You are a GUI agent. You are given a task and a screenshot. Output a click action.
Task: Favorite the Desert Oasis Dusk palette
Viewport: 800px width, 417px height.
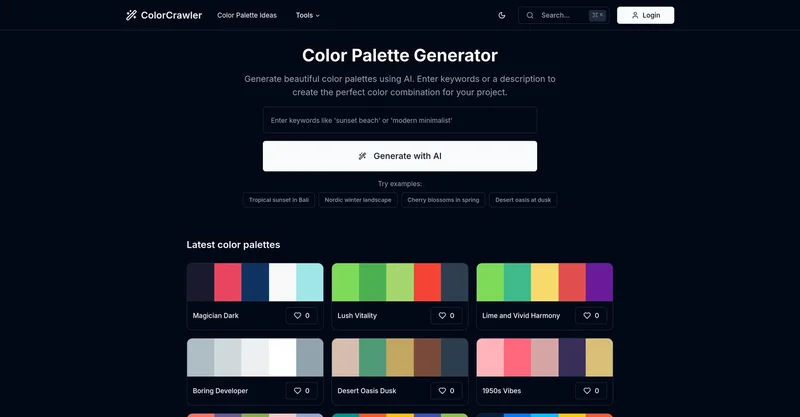pyautogui.click(x=446, y=390)
